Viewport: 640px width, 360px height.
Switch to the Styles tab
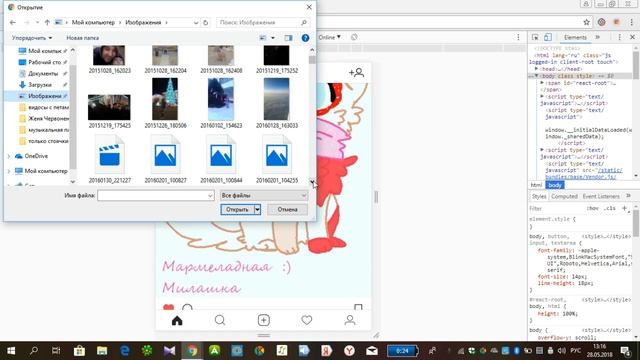point(539,196)
